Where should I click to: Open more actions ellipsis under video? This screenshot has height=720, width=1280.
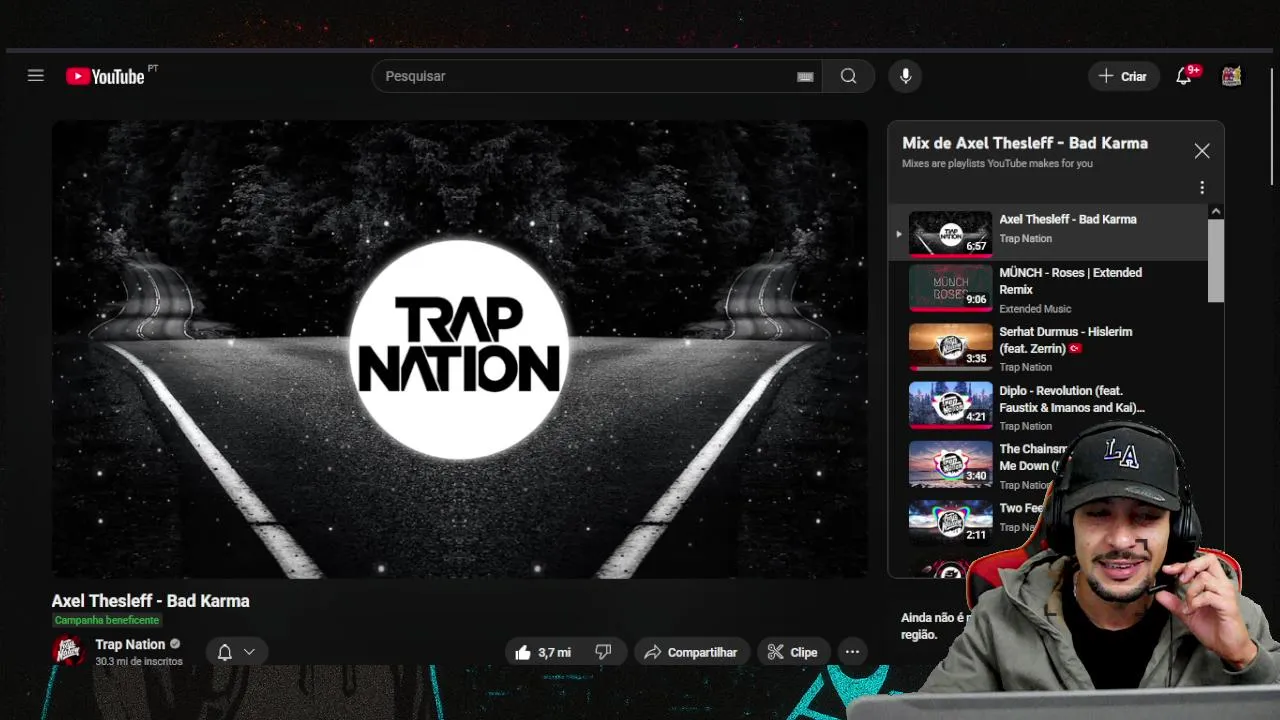click(852, 652)
